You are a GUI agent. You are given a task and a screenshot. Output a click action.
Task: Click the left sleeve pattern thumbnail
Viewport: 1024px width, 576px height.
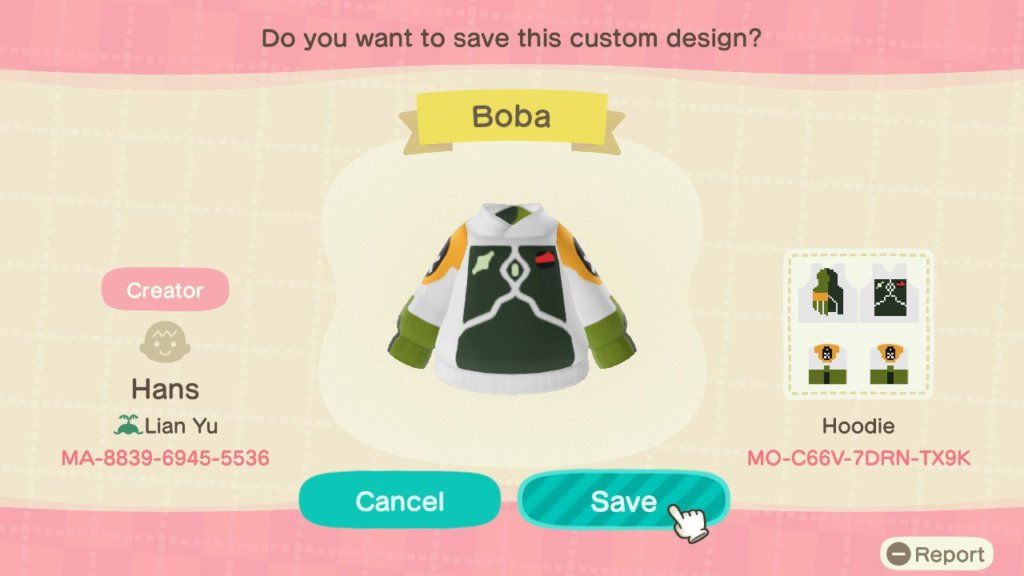pos(827,364)
